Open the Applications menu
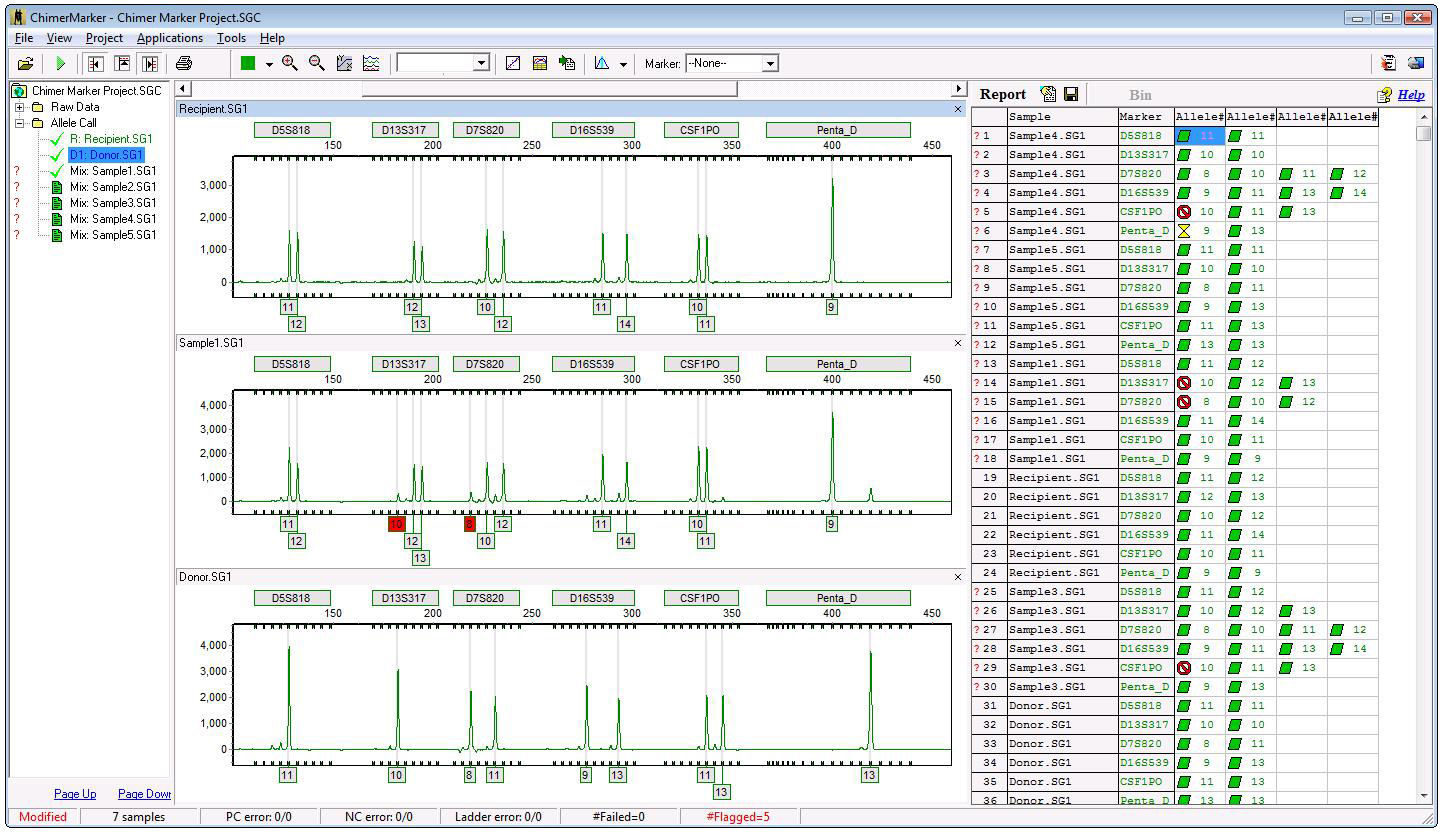The image size is (1442, 833). 169,38
